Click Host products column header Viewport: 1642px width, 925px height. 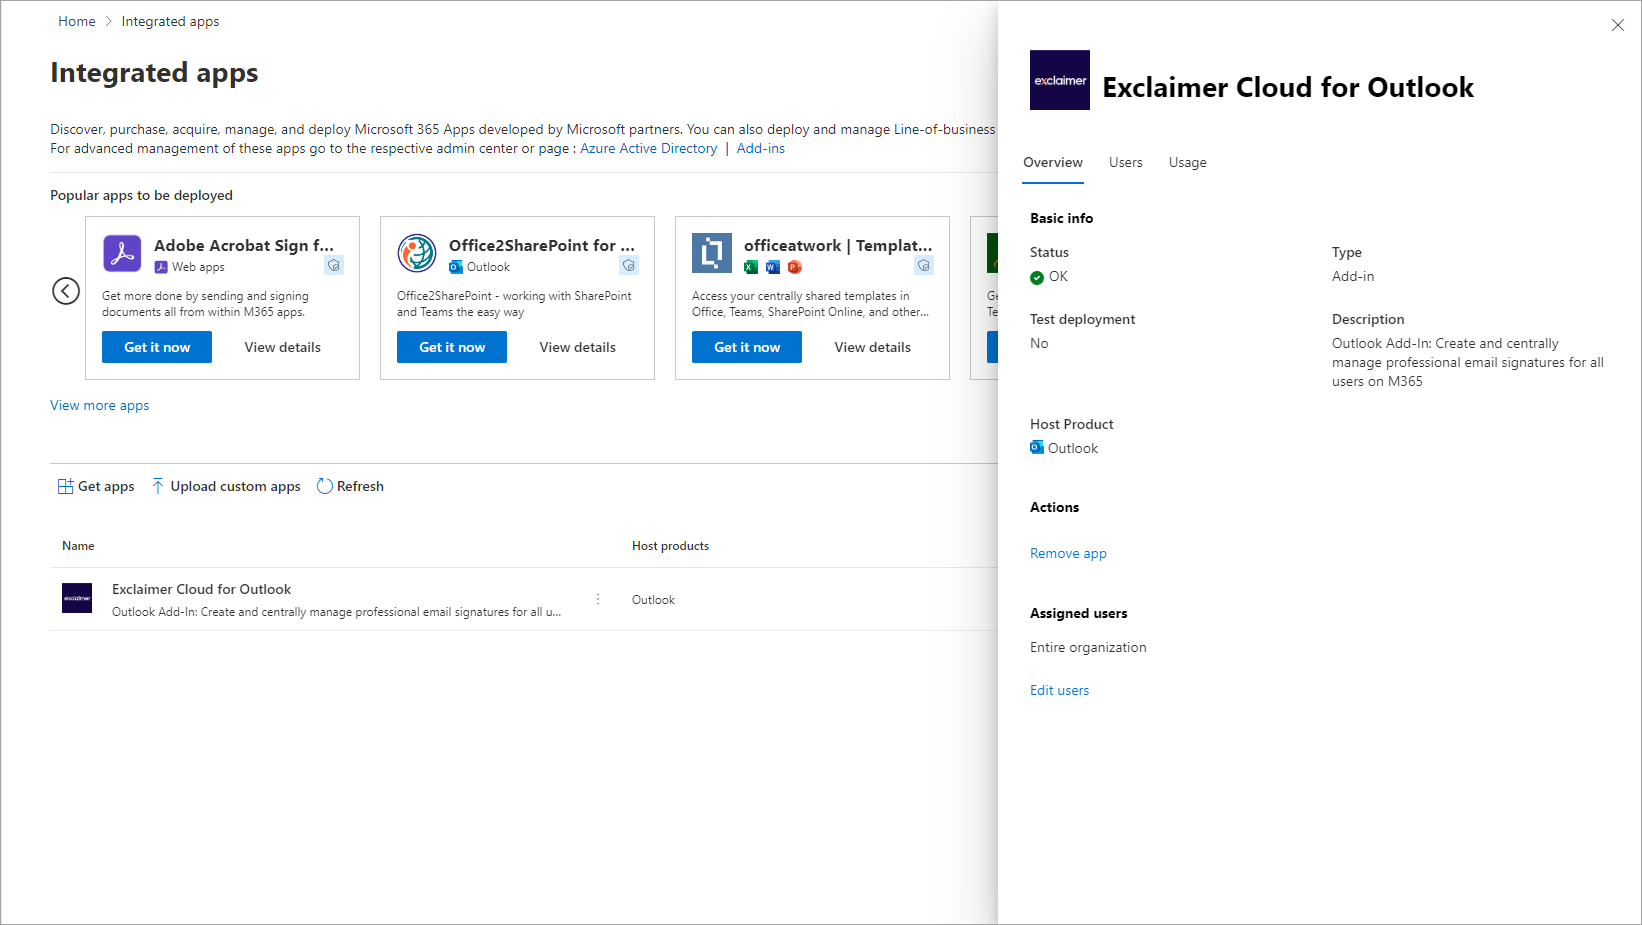coord(670,546)
